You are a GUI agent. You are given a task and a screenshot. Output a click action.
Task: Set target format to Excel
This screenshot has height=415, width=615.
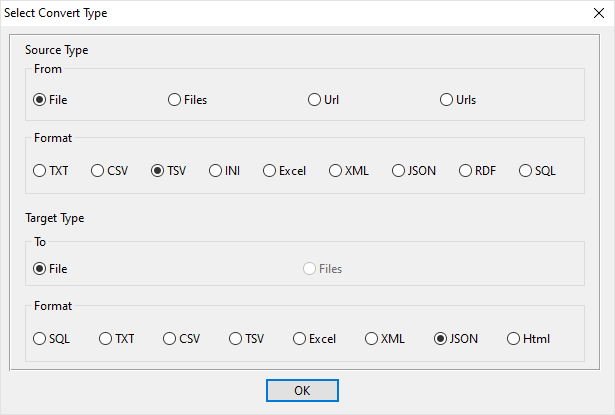300,339
